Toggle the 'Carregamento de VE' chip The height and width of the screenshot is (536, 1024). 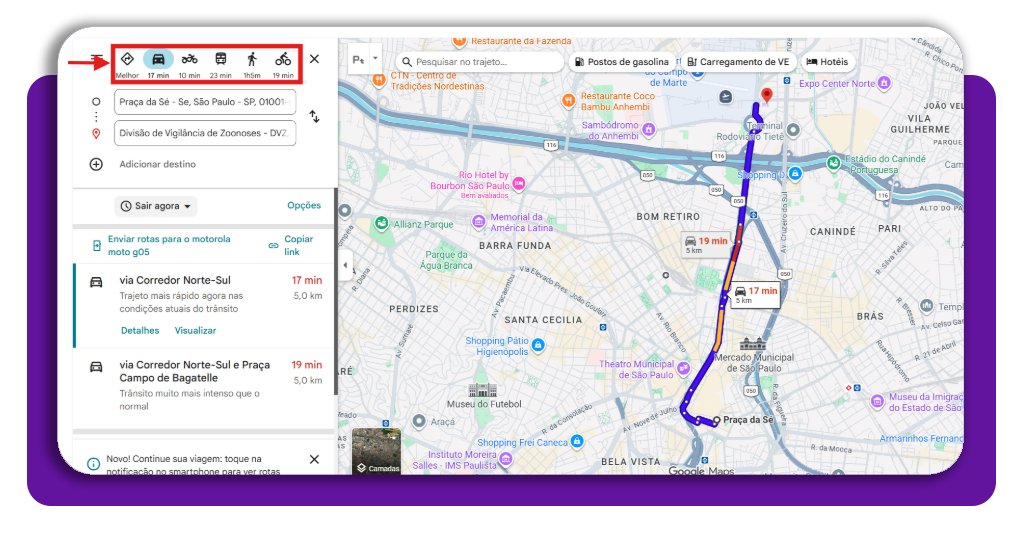pos(738,62)
